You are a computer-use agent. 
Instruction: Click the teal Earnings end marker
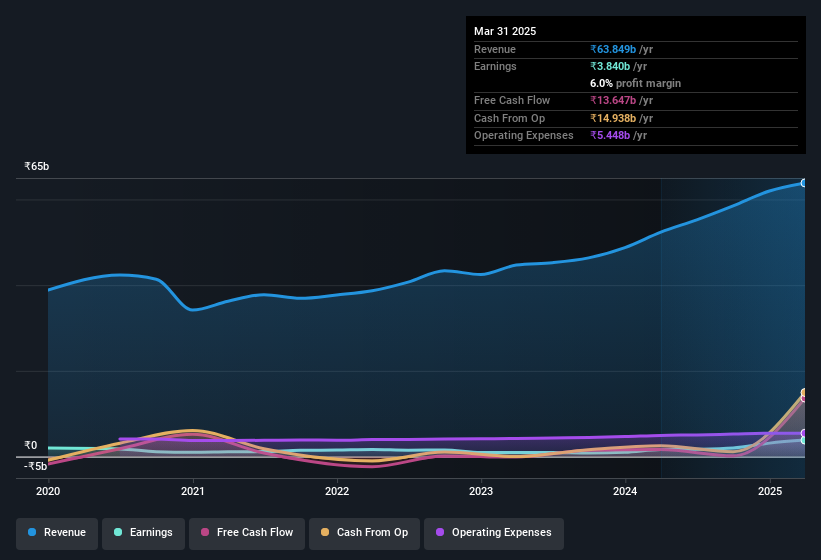coord(804,441)
